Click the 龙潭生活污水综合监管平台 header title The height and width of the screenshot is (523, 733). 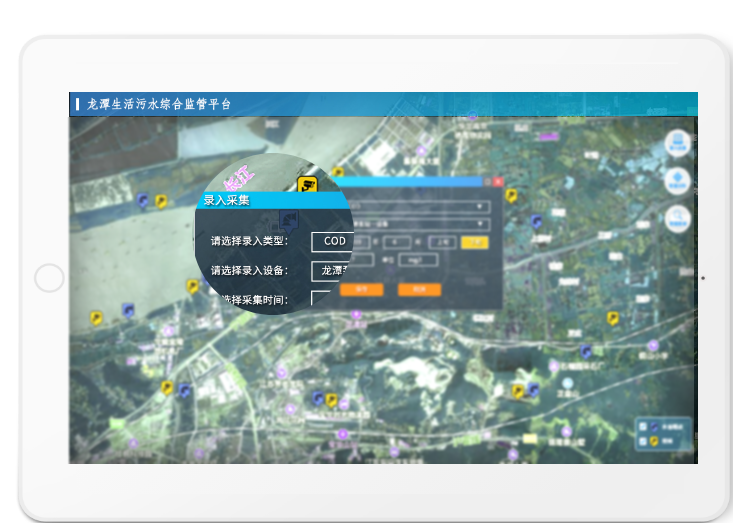point(158,104)
